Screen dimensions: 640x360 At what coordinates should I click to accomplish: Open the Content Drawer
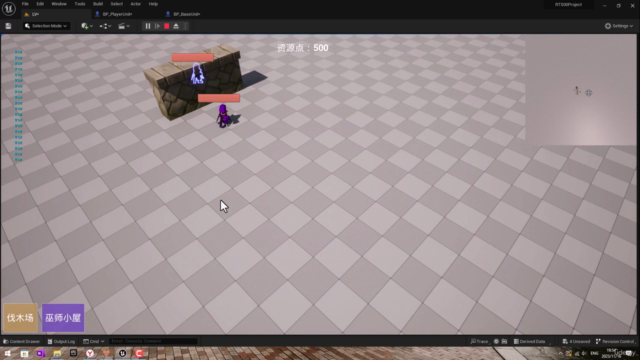tap(21, 341)
